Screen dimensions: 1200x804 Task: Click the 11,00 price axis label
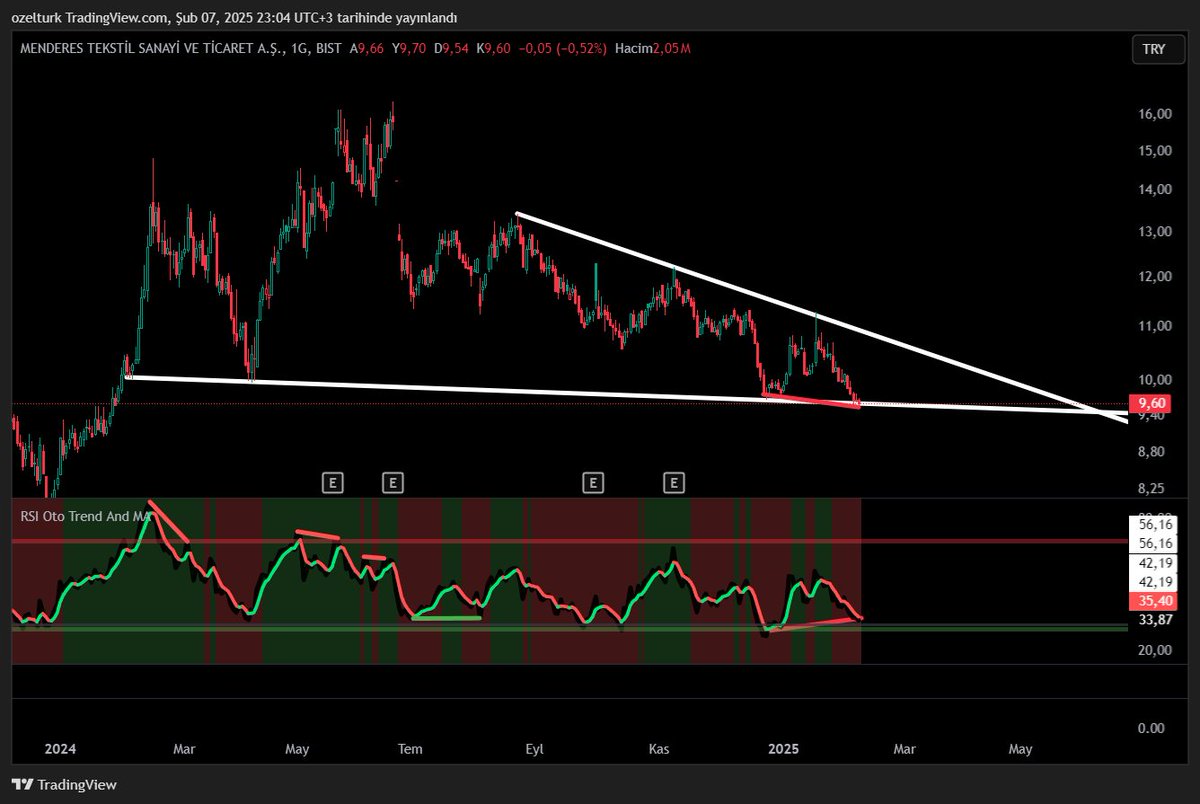point(1154,326)
